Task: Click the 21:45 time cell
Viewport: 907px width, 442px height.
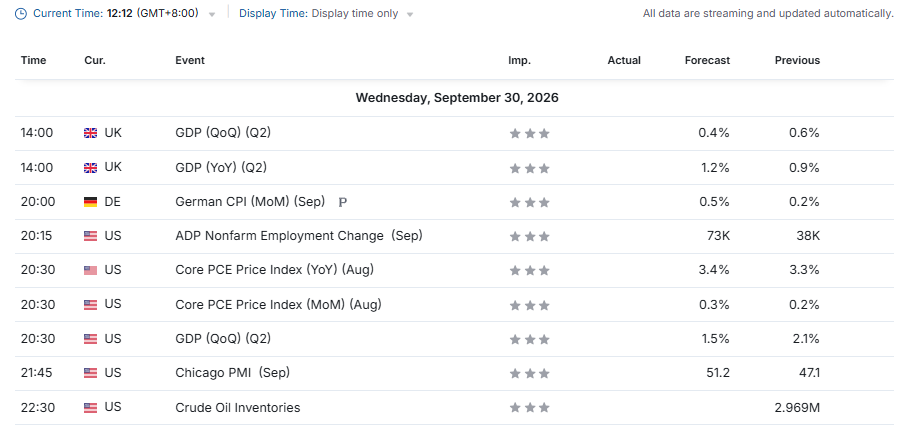Action: (36, 373)
